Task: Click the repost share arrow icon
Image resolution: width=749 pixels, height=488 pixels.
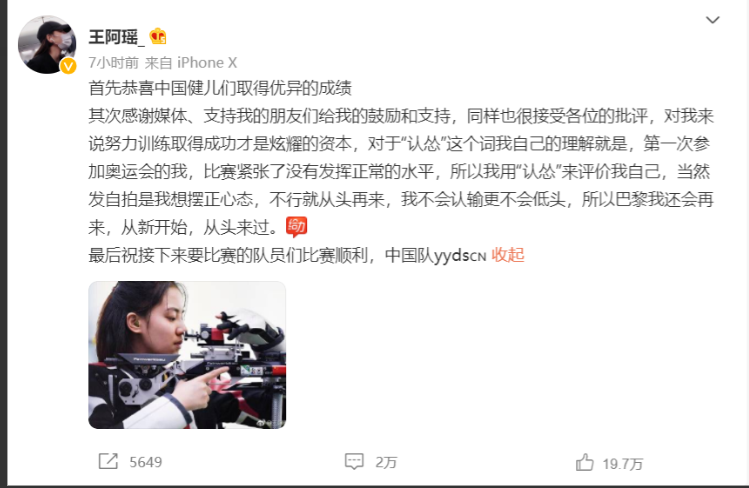Action: pos(108,461)
